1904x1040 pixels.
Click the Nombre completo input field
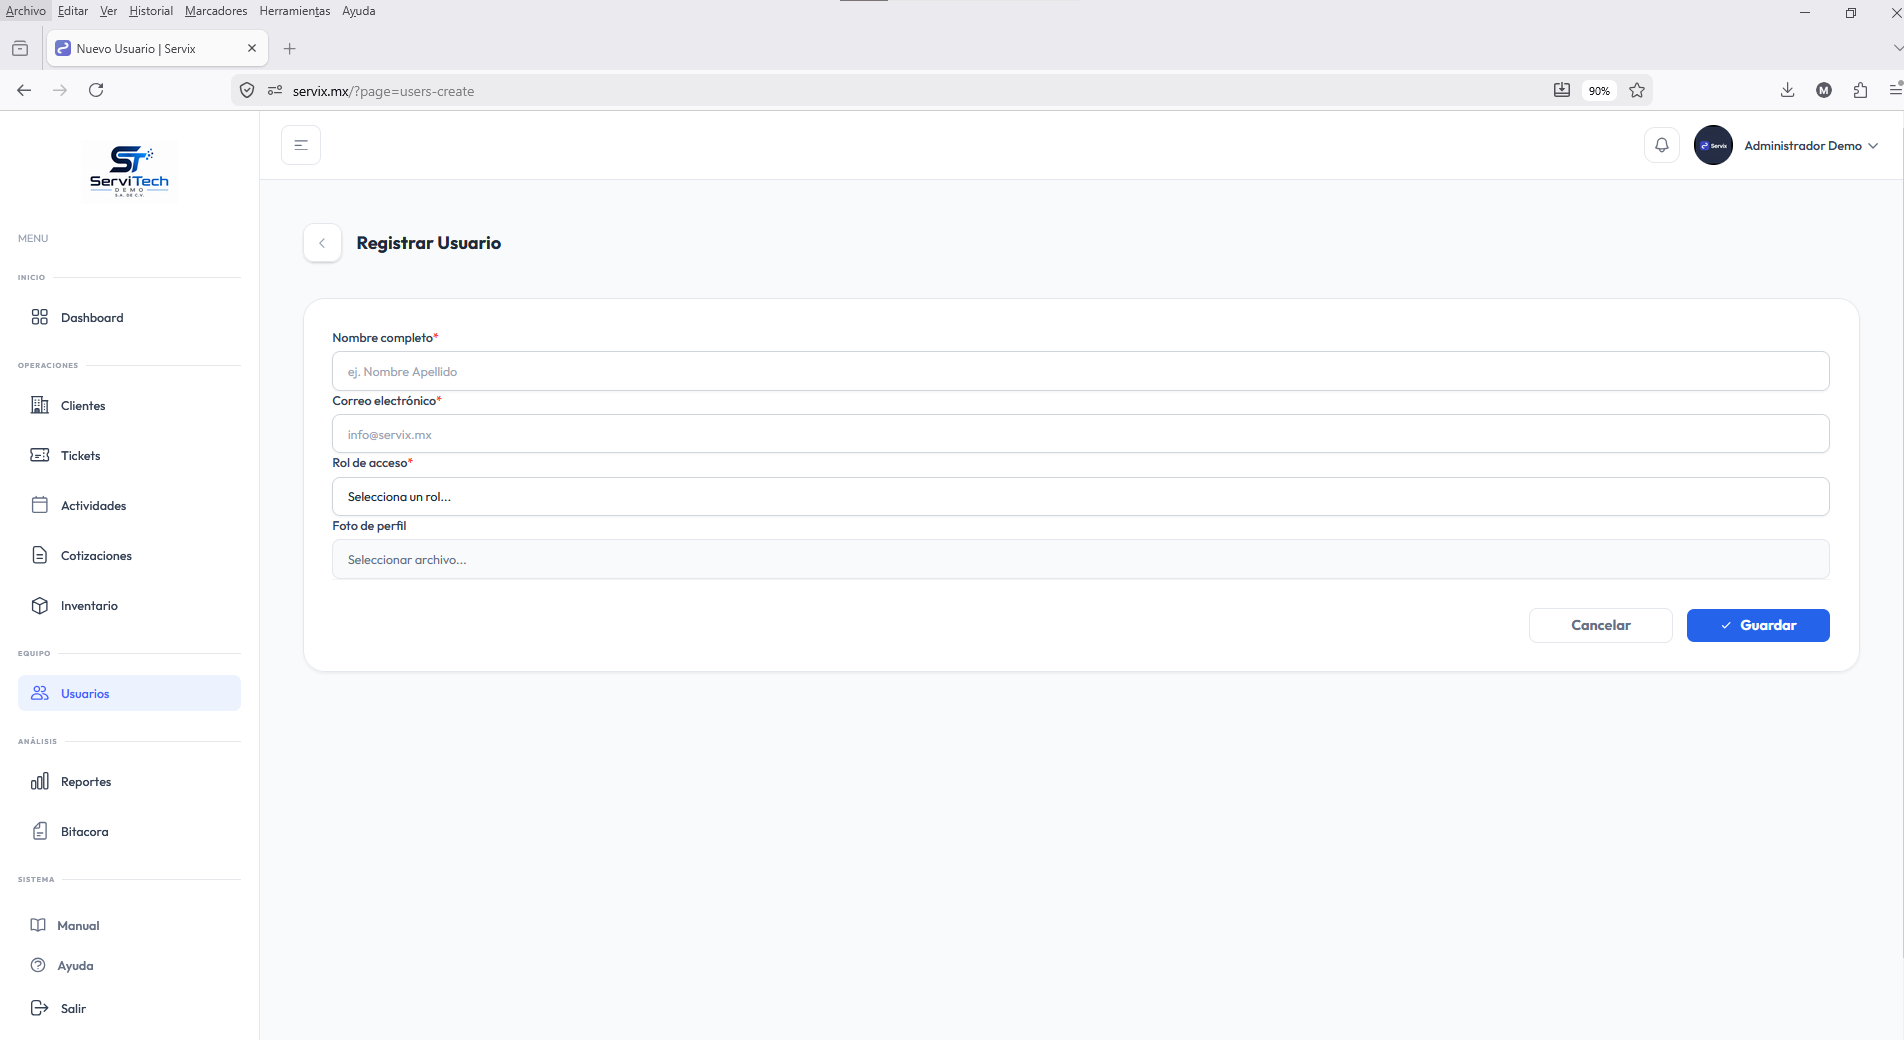[1080, 371]
